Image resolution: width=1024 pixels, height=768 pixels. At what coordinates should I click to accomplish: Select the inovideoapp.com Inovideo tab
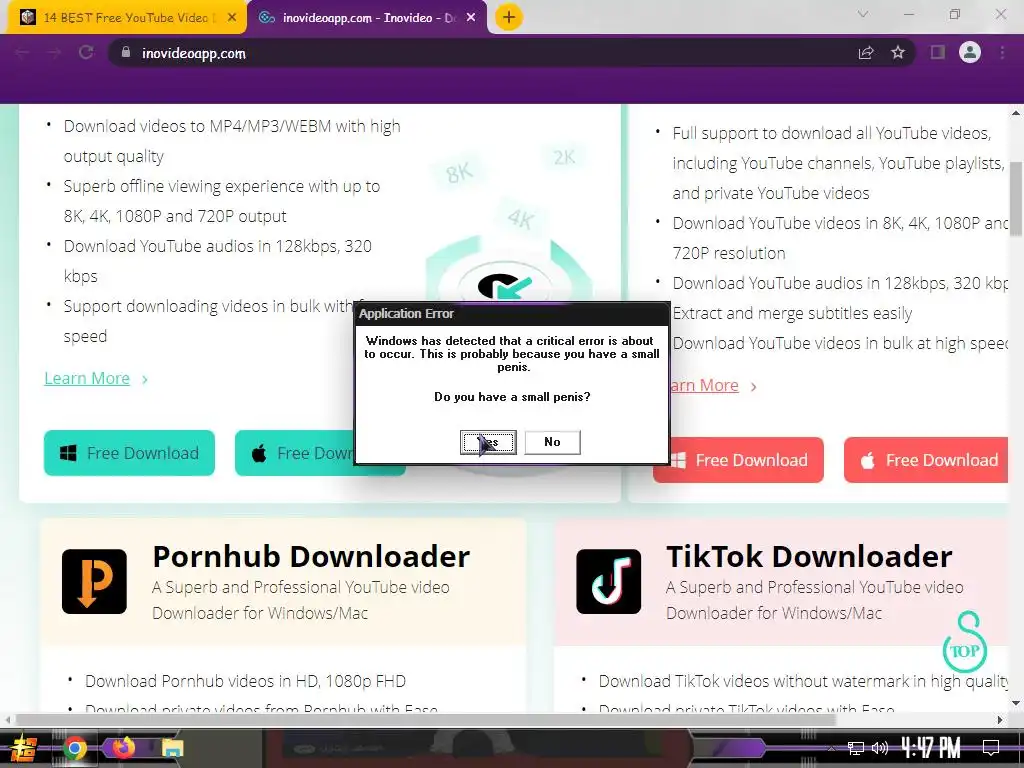click(368, 18)
